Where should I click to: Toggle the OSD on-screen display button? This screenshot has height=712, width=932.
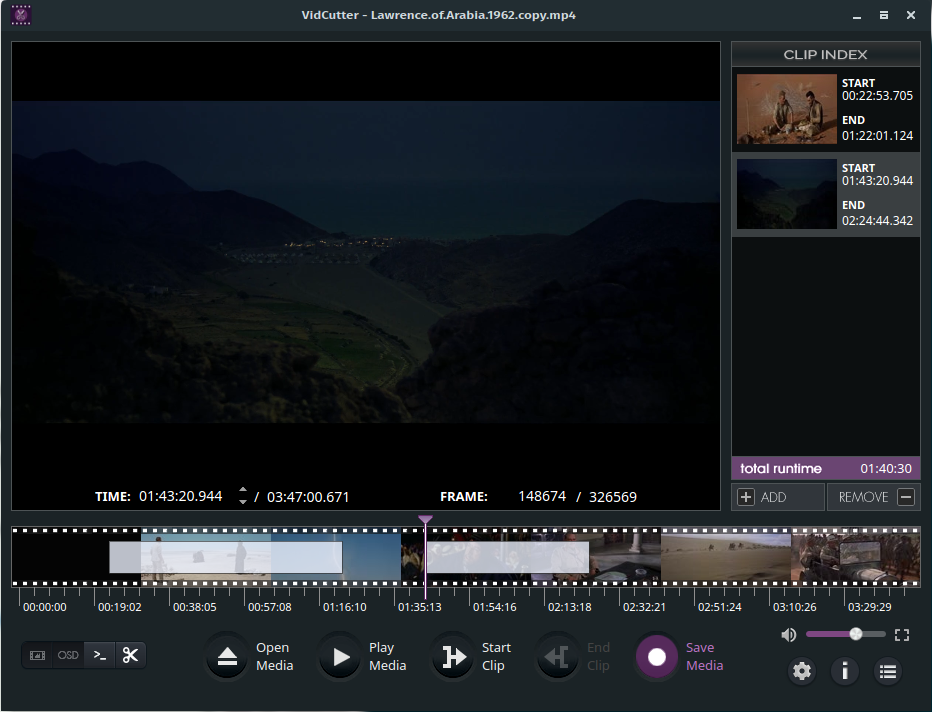pyautogui.click(x=68, y=655)
